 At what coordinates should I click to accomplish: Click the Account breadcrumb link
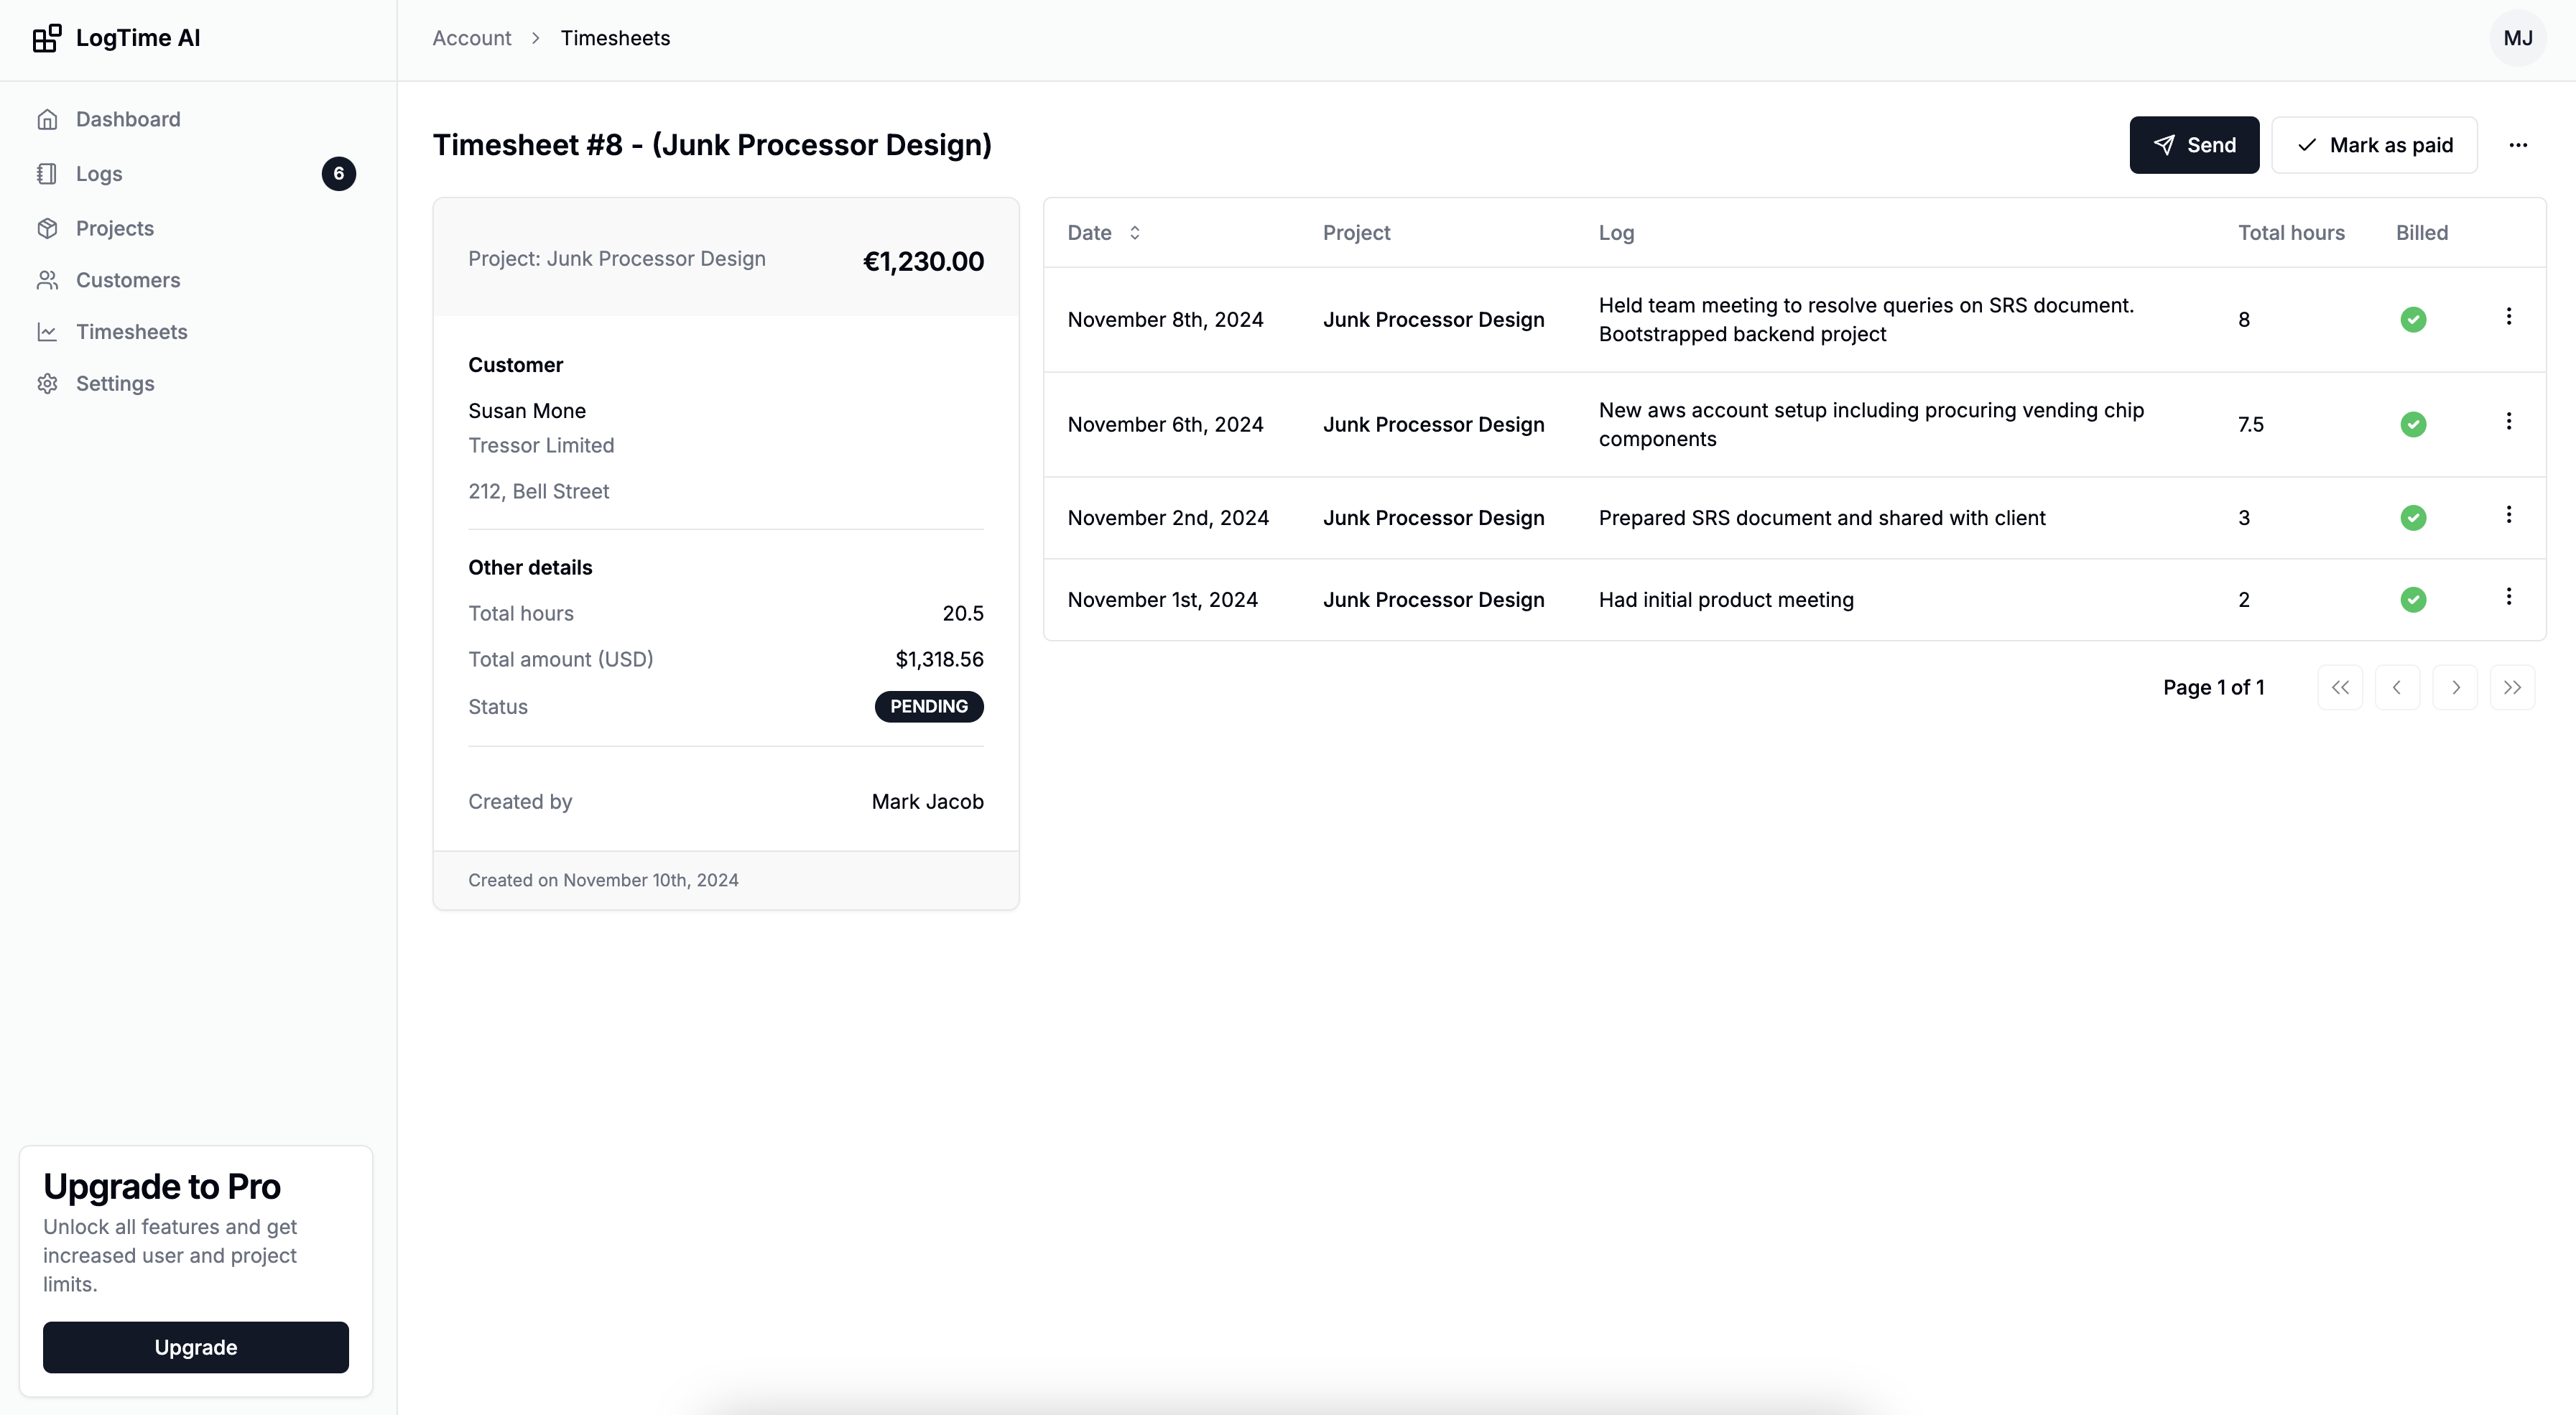[471, 38]
